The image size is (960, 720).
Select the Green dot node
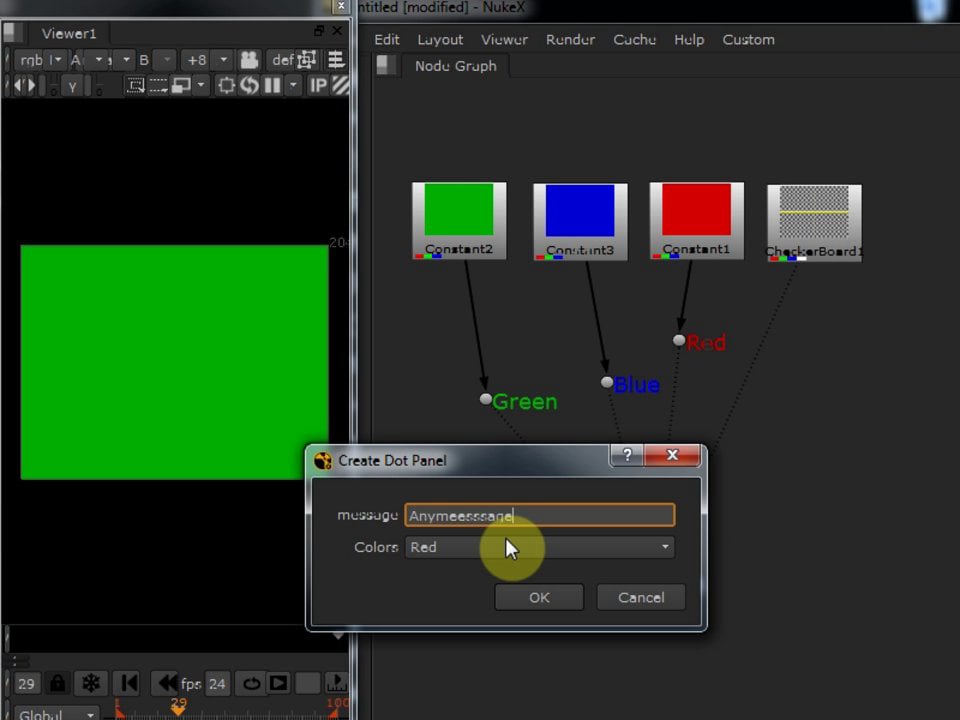pyautogui.click(x=486, y=399)
